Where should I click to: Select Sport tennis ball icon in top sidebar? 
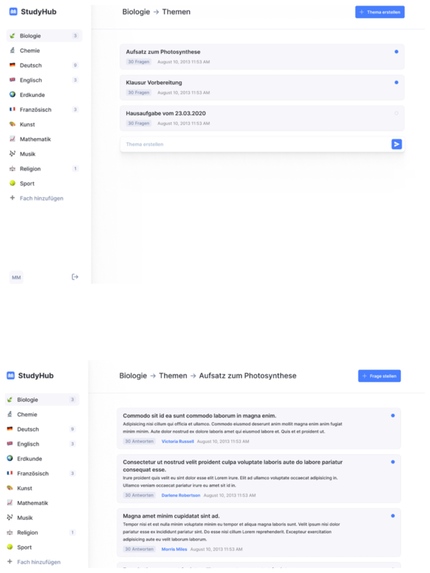[x=12, y=183]
